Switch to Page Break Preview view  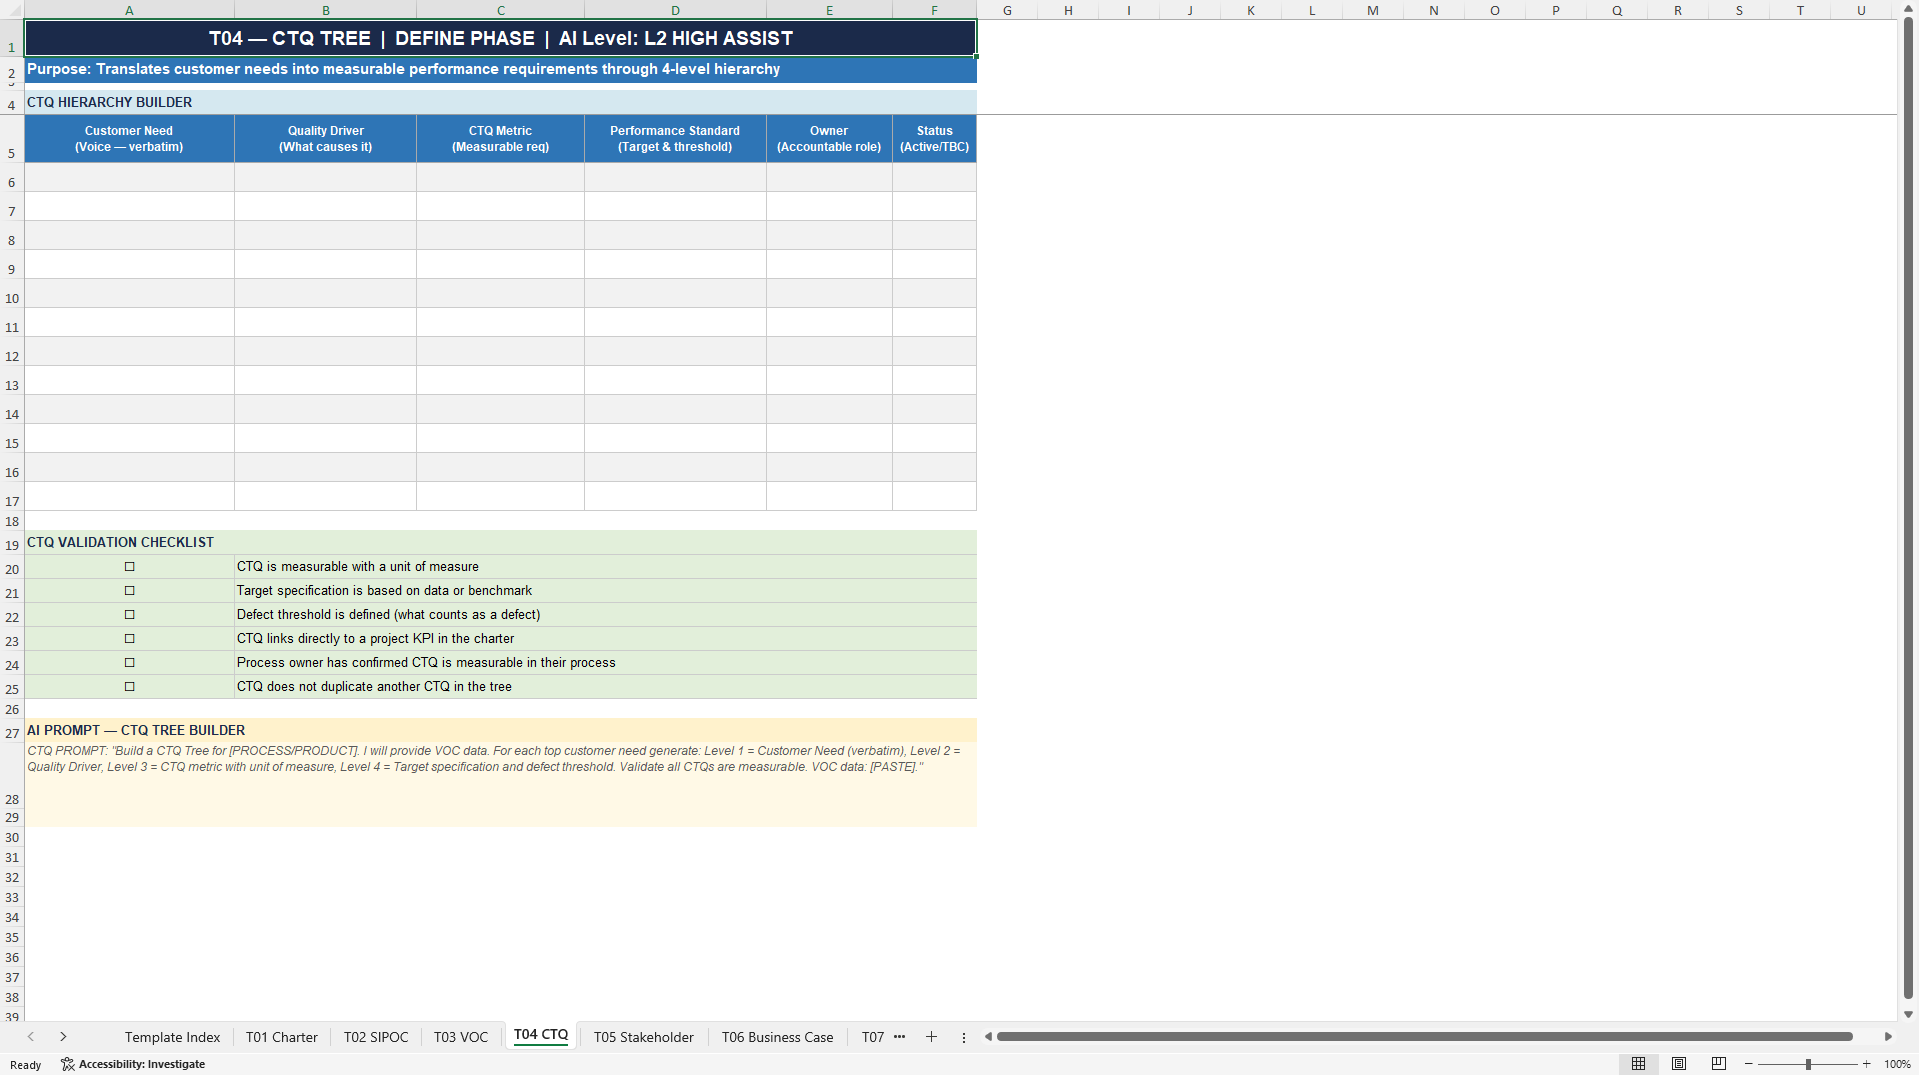click(x=1719, y=1064)
